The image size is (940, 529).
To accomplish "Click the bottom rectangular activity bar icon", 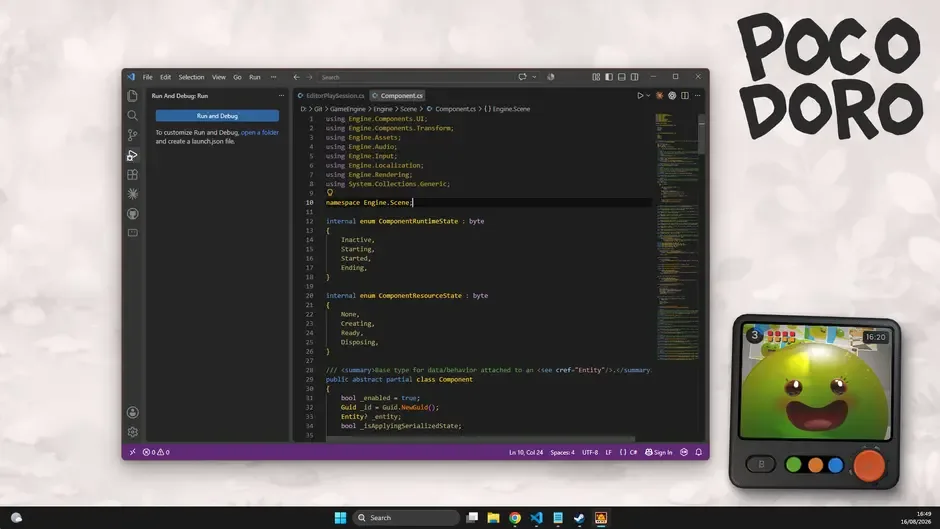I will [x=132, y=233].
